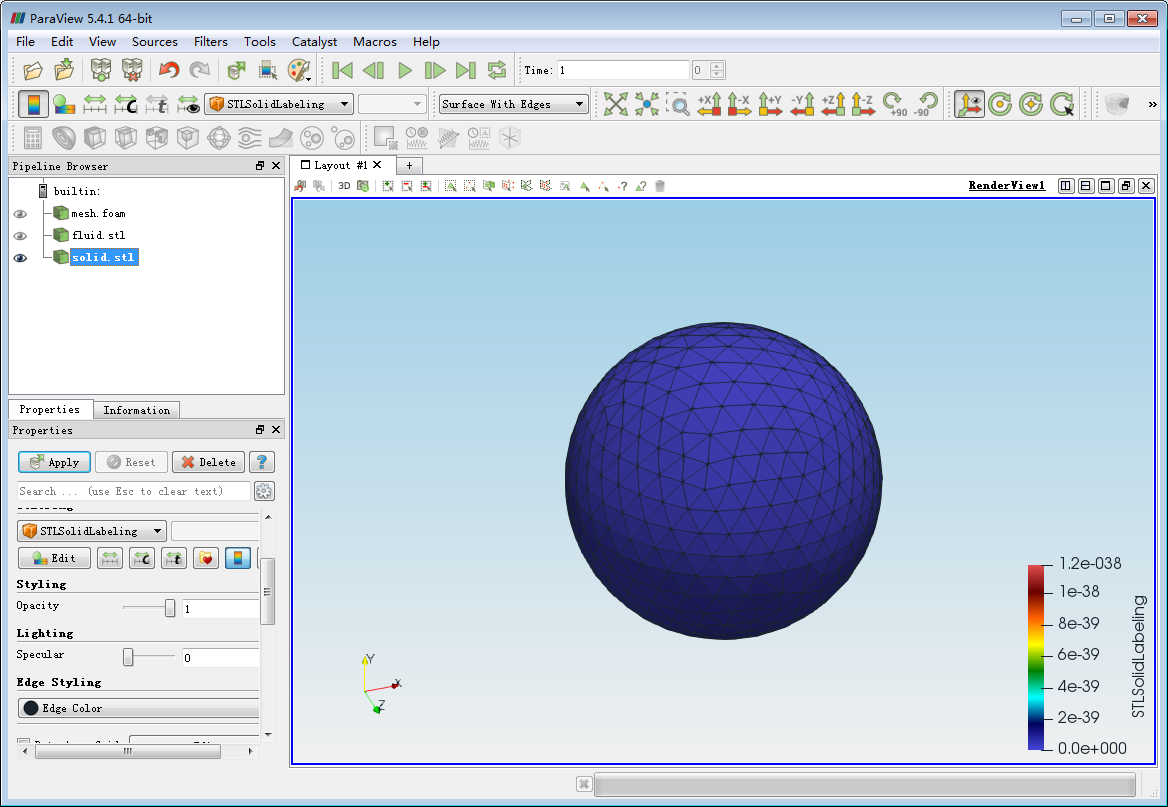Expand the STLSolidLabeling dropdown in Properties panel
The height and width of the screenshot is (807, 1168).
tap(92, 531)
